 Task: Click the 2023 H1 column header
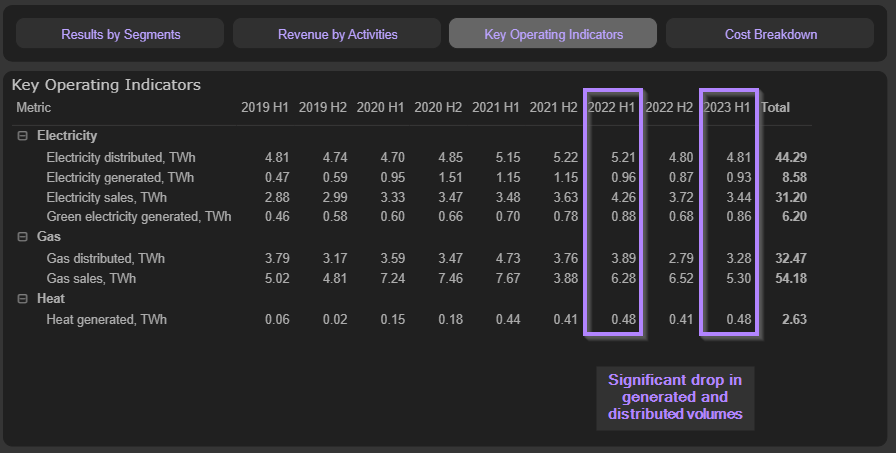728,108
